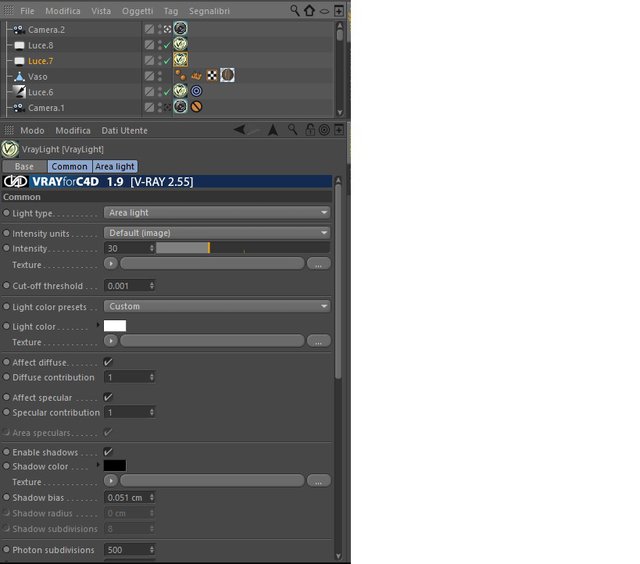Click the VrayLight object icon in header
The height and width of the screenshot is (564, 640).
(10, 149)
